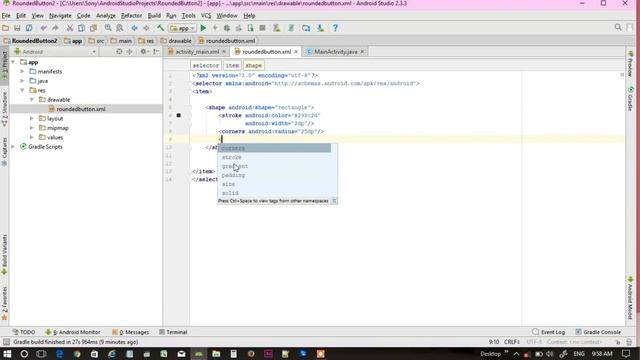Click the Paste toolbar icon
640x360 pixels.
(x=93, y=28)
